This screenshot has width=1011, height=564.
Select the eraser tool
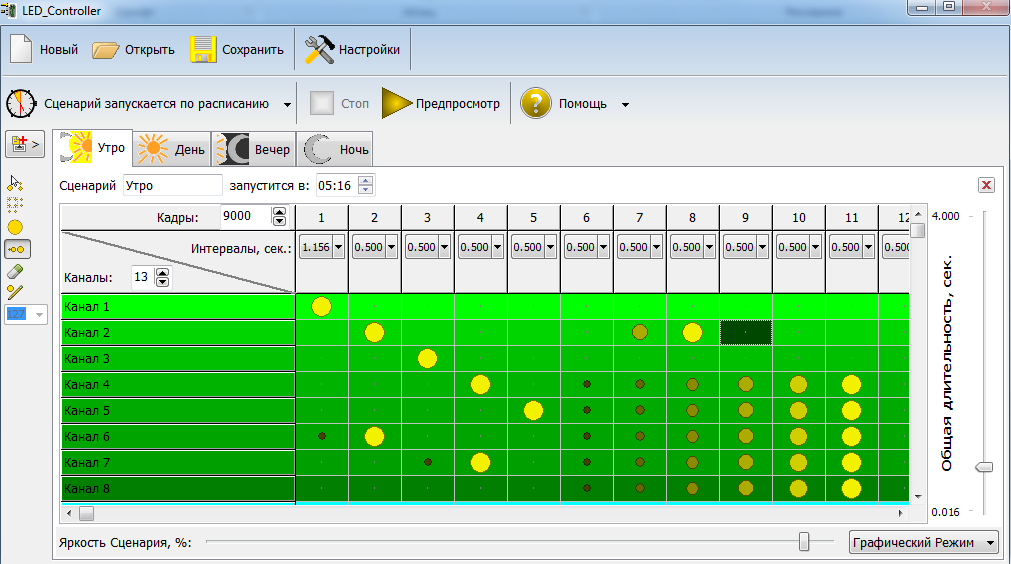click(15, 271)
